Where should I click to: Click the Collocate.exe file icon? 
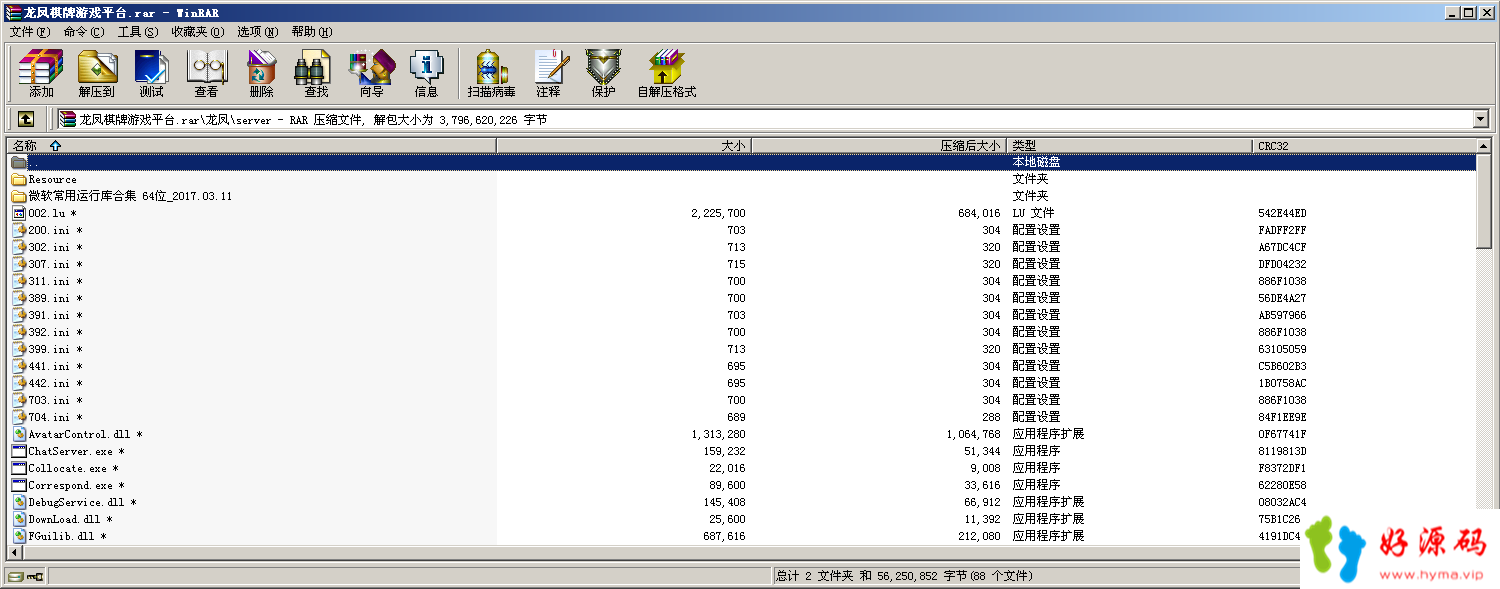[19, 468]
